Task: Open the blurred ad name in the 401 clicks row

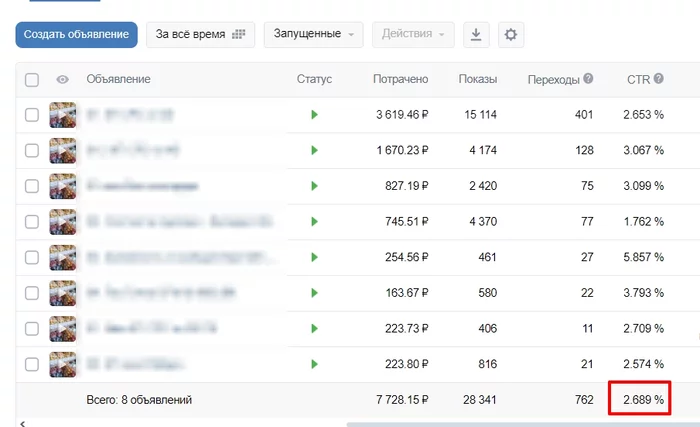Action: tap(130, 115)
